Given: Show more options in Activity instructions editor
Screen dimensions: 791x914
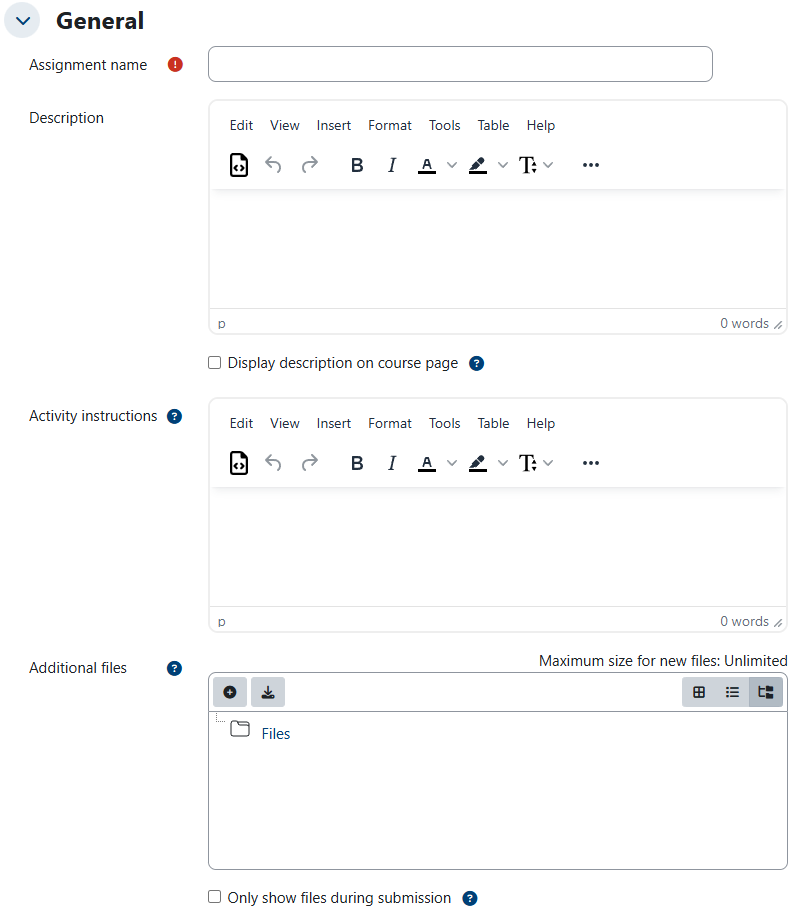Looking at the screenshot, I should tap(590, 463).
